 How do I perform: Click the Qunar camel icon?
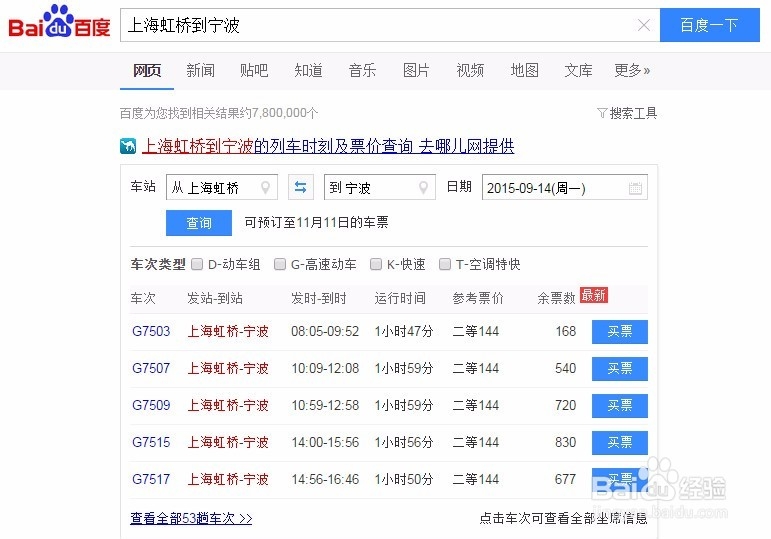click(128, 146)
